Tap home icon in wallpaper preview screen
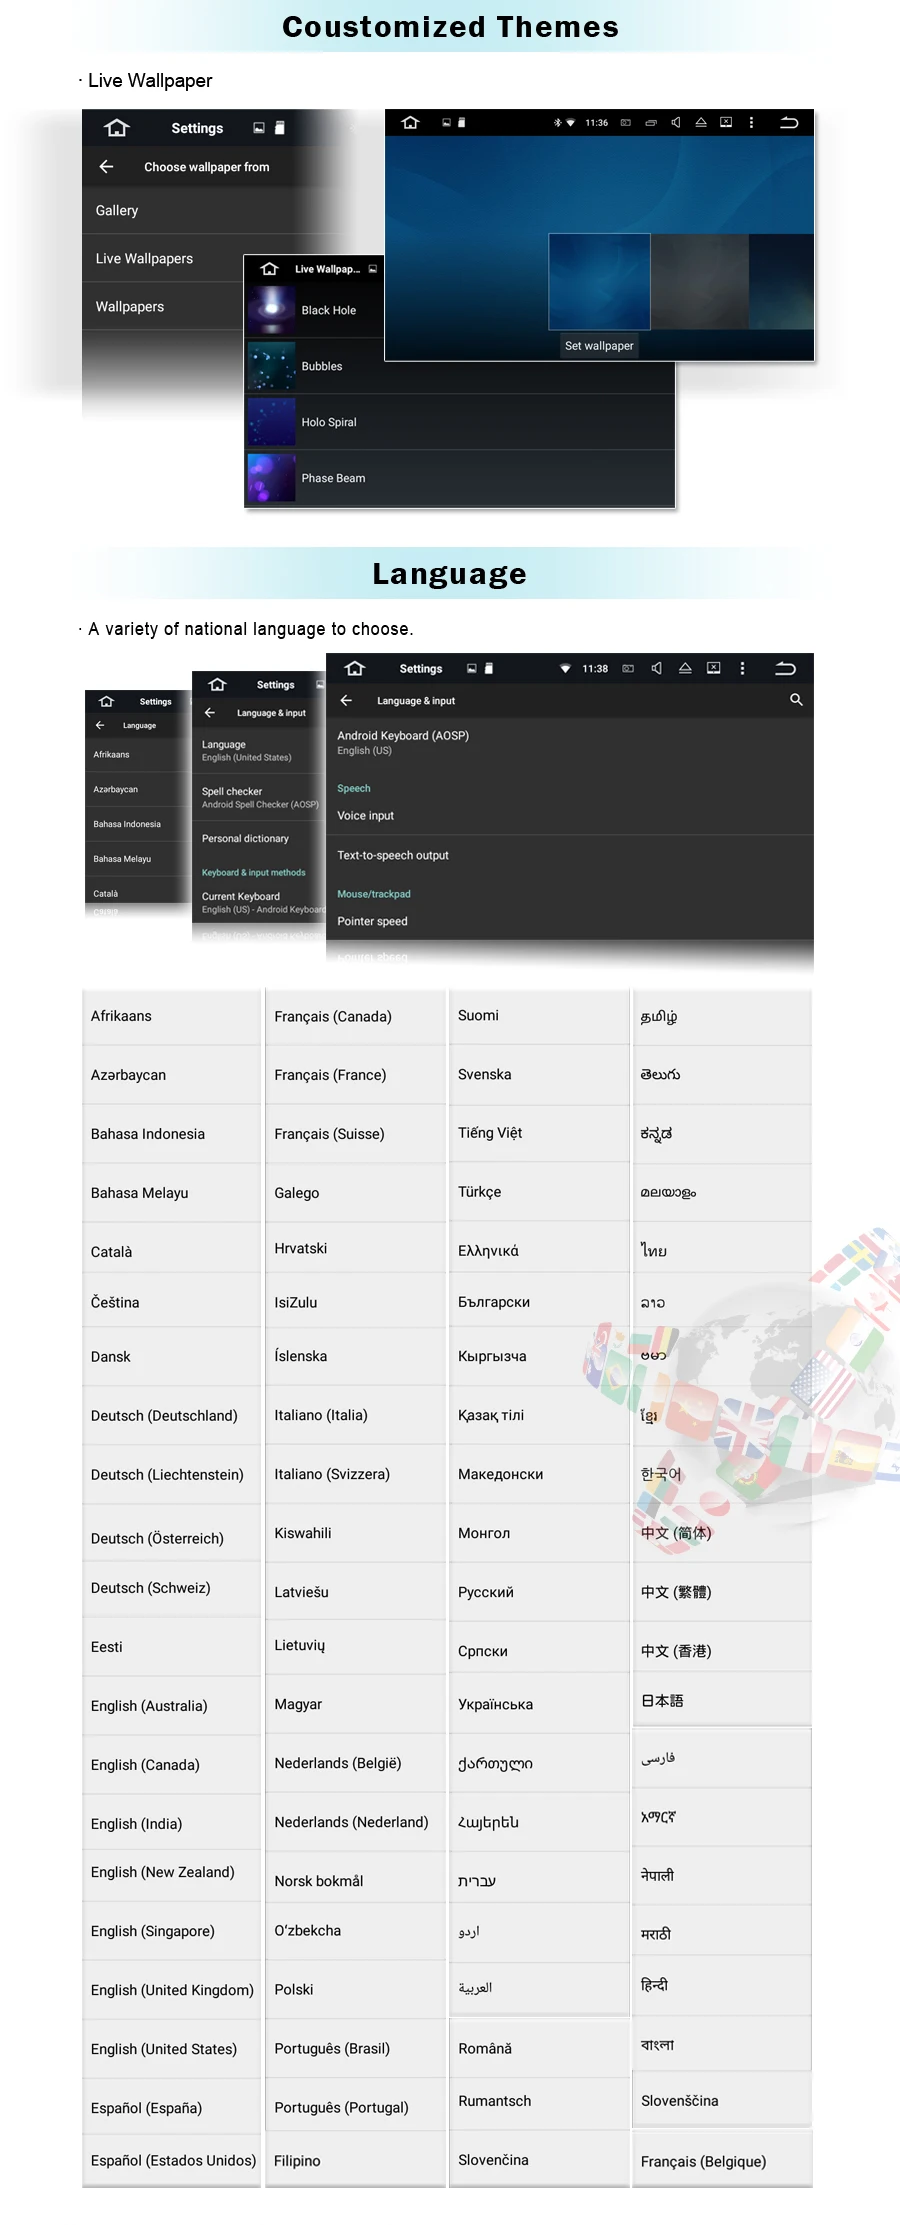This screenshot has height=2225, width=900. 410,123
